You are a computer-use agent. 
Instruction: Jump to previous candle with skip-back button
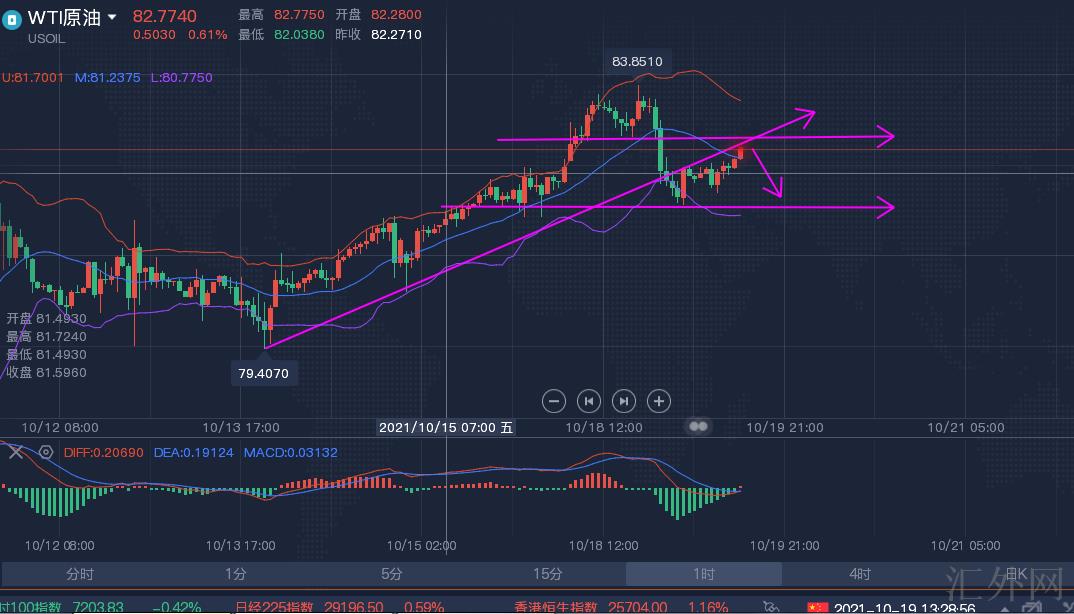tap(589, 401)
